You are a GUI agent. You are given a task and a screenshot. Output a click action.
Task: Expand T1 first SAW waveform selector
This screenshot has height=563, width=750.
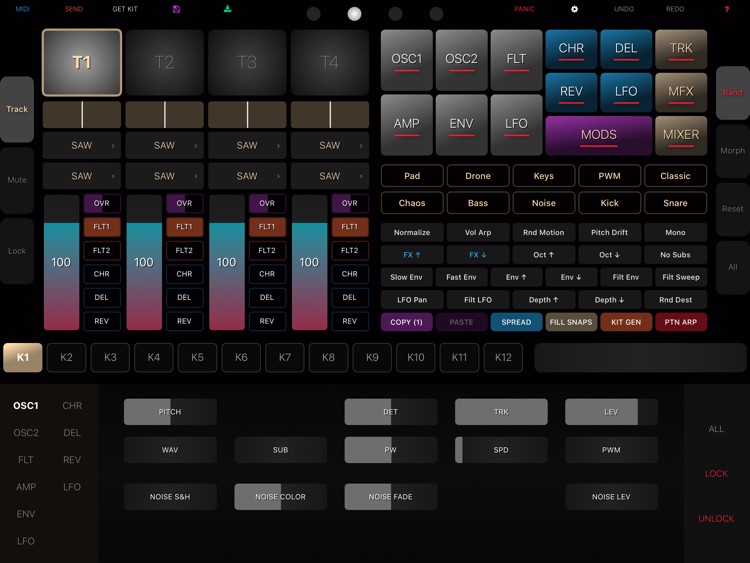pos(81,145)
